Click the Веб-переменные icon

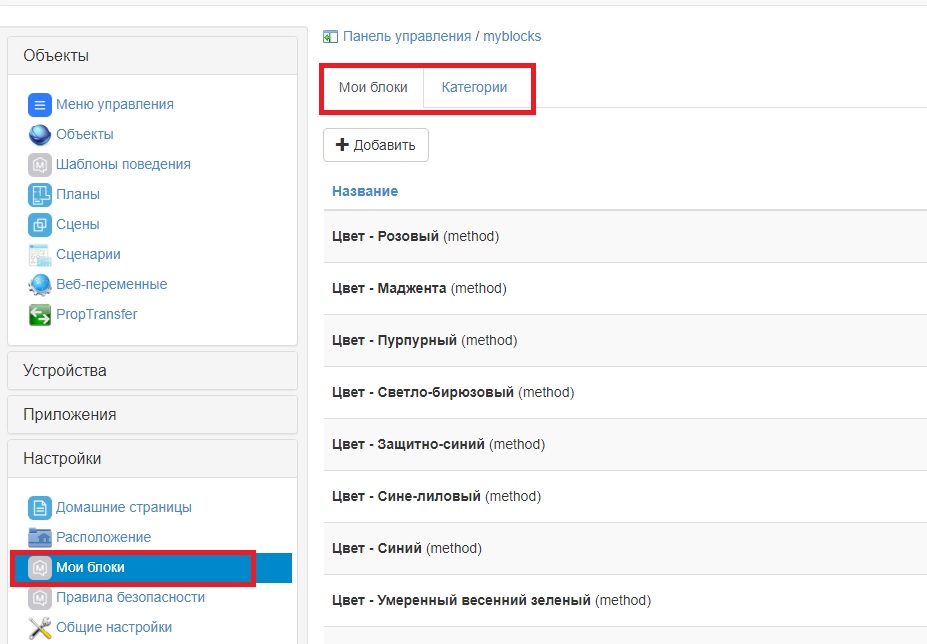click(40, 284)
